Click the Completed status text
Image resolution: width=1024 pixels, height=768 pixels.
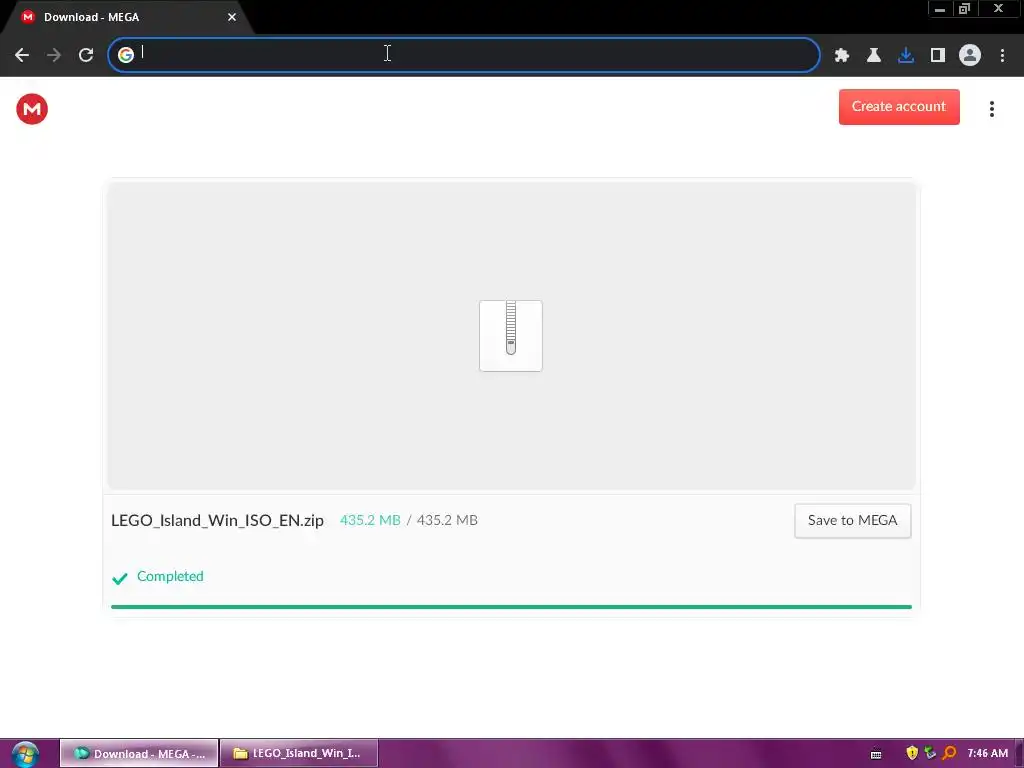pyautogui.click(x=170, y=576)
